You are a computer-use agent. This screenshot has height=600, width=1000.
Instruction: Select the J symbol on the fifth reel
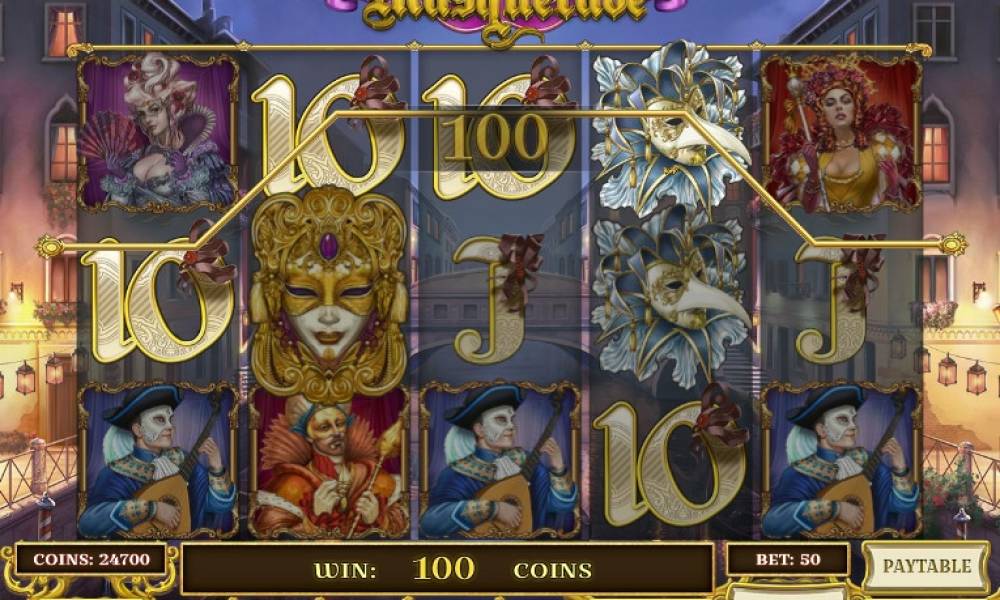pyautogui.click(x=841, y=298)
